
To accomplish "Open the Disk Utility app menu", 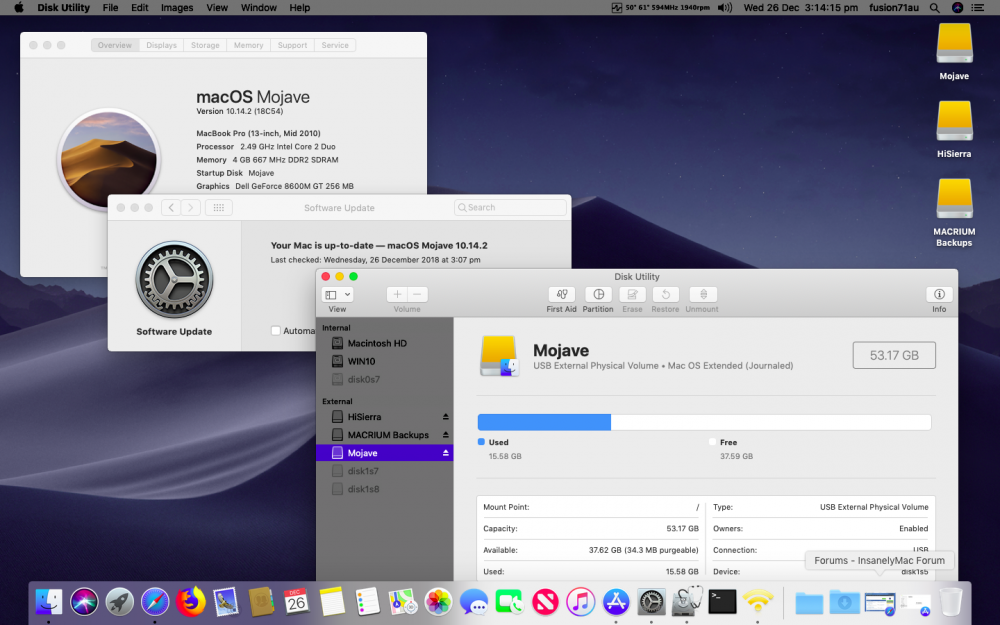I will pos(63,8).
